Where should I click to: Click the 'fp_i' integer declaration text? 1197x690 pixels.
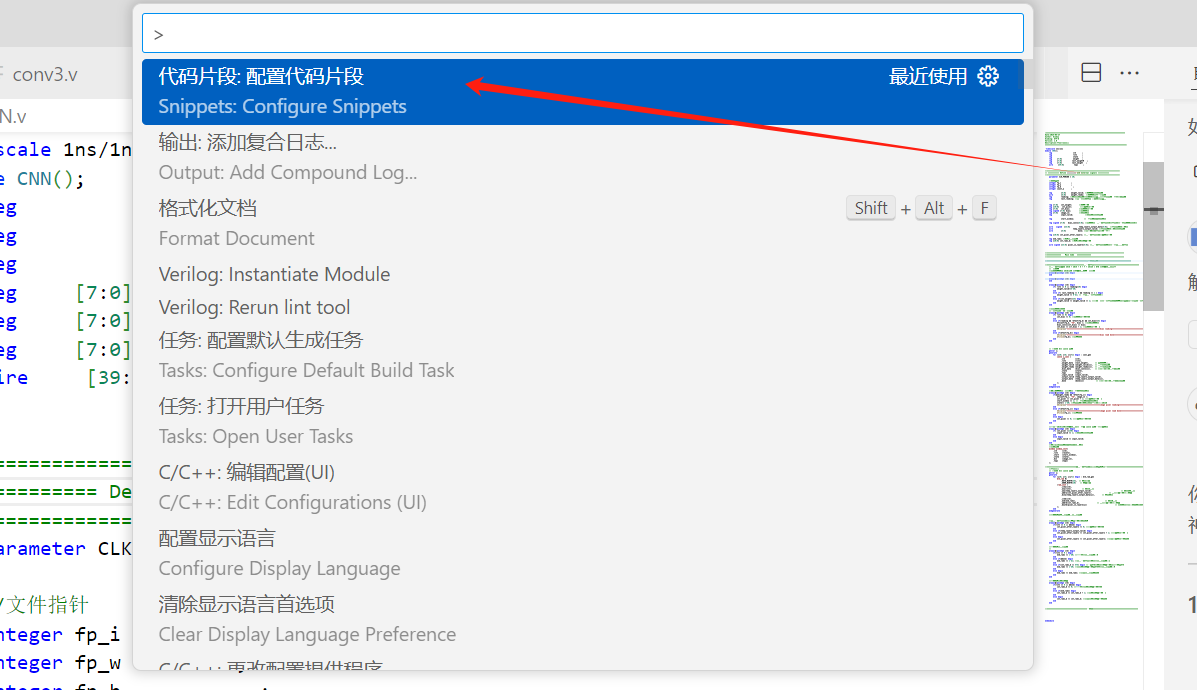click(x=97, y=634)
